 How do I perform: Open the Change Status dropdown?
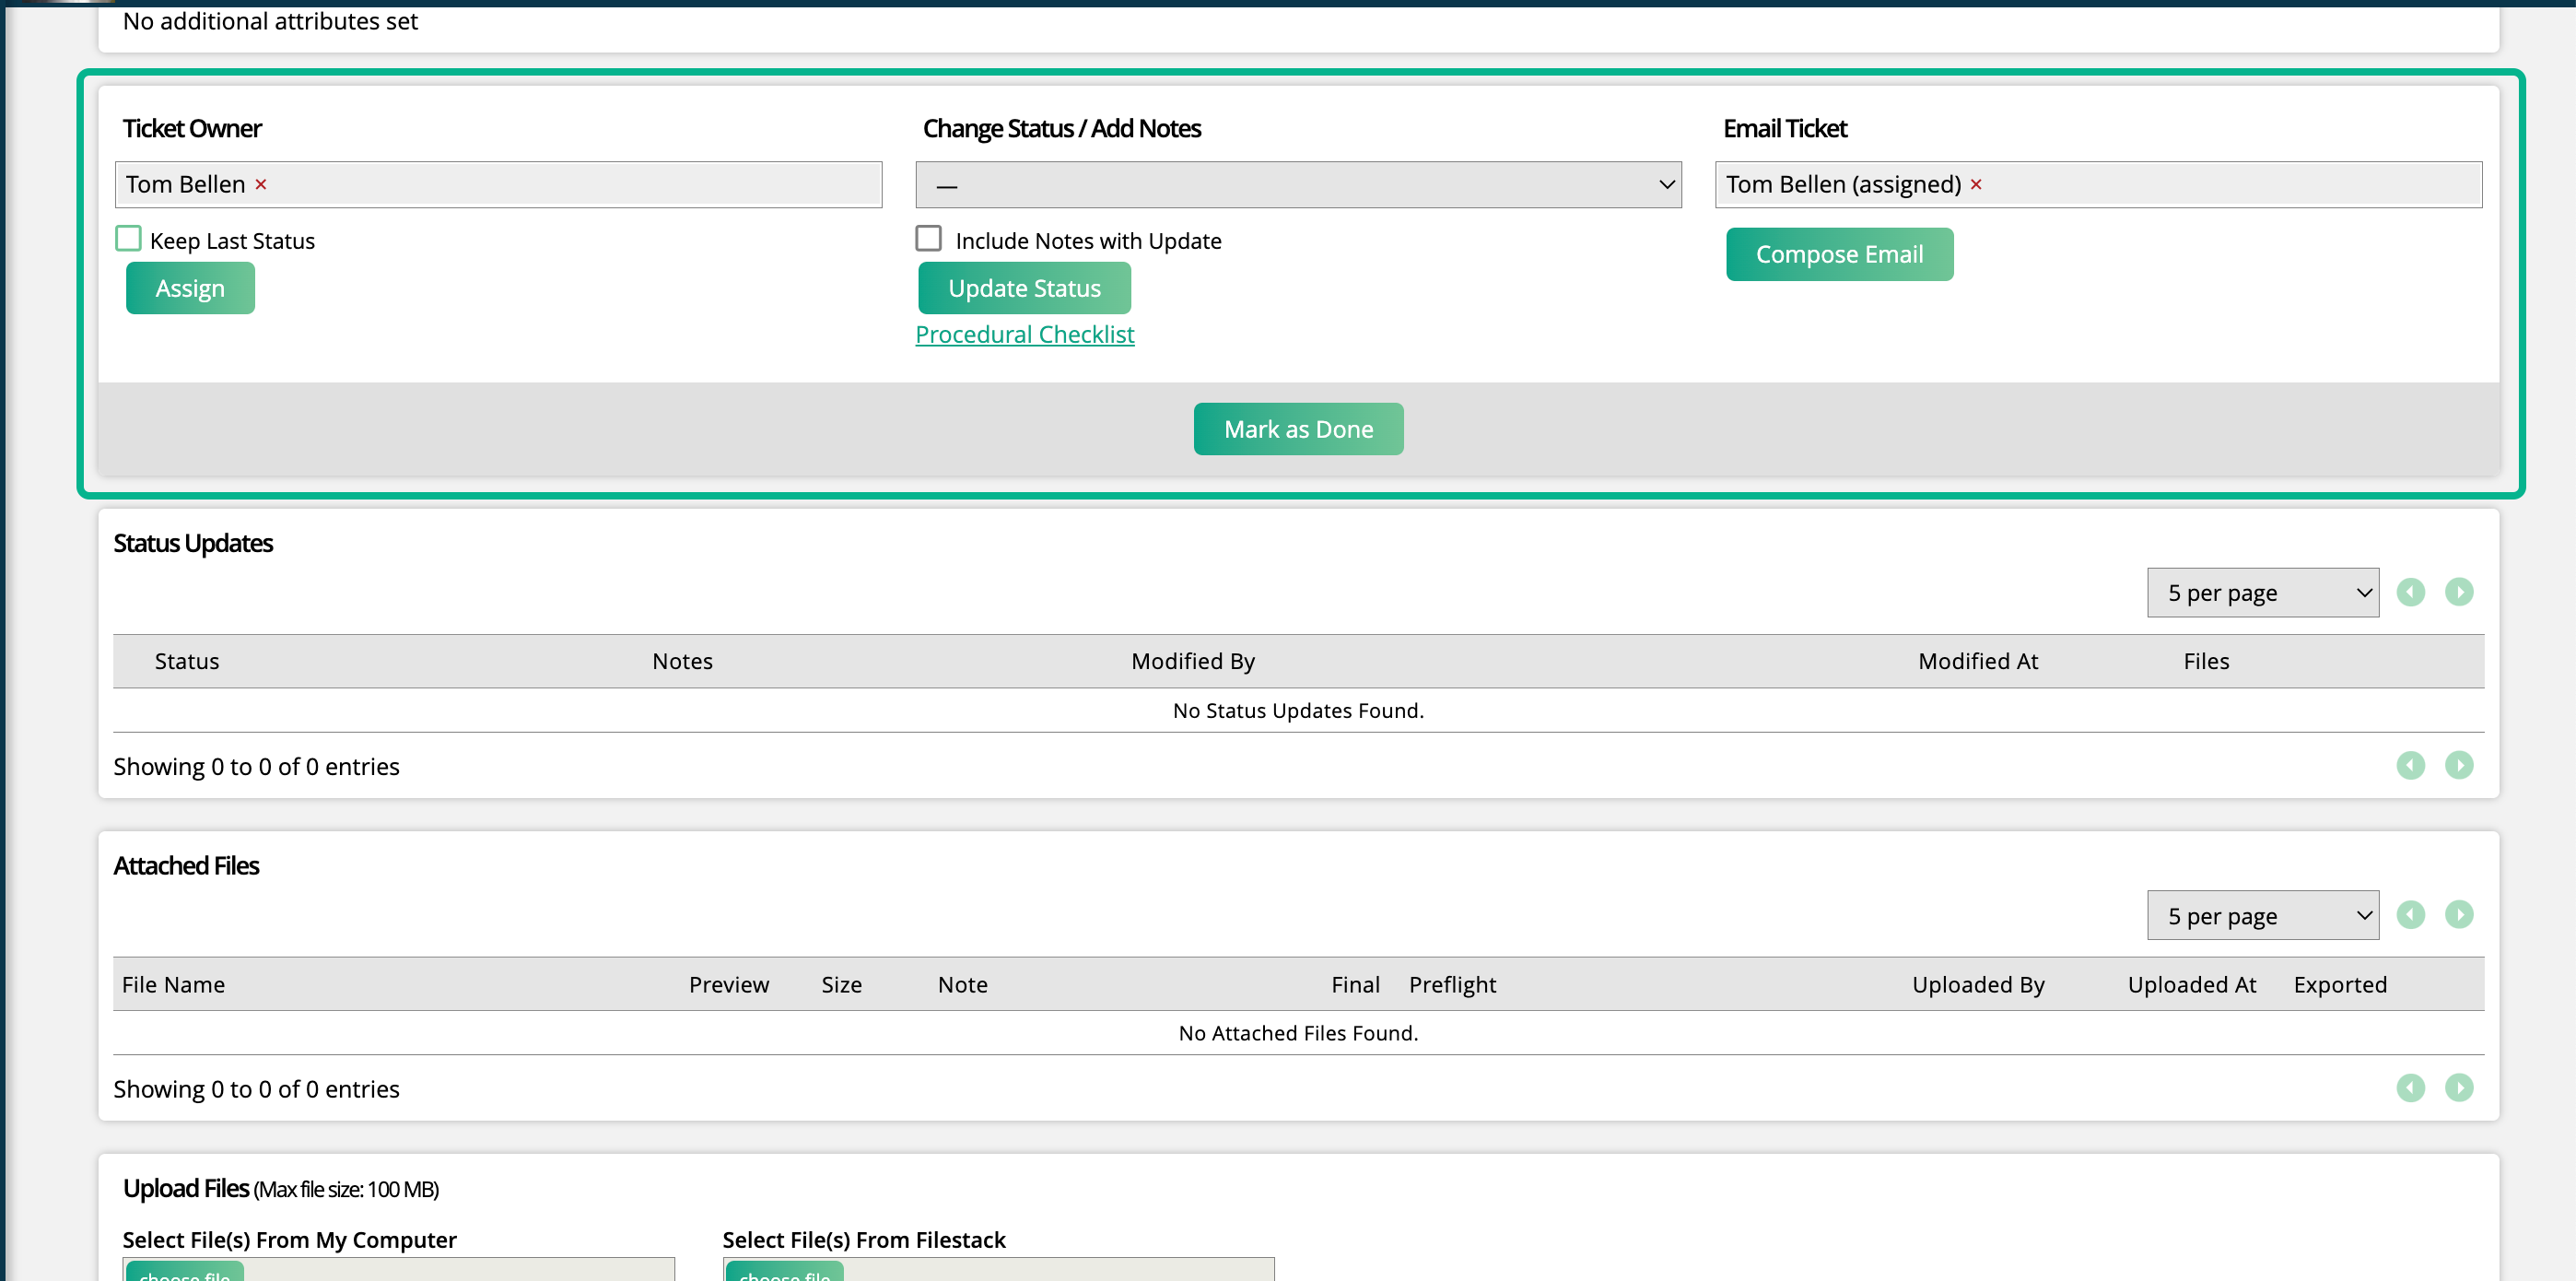[1297, 184]
